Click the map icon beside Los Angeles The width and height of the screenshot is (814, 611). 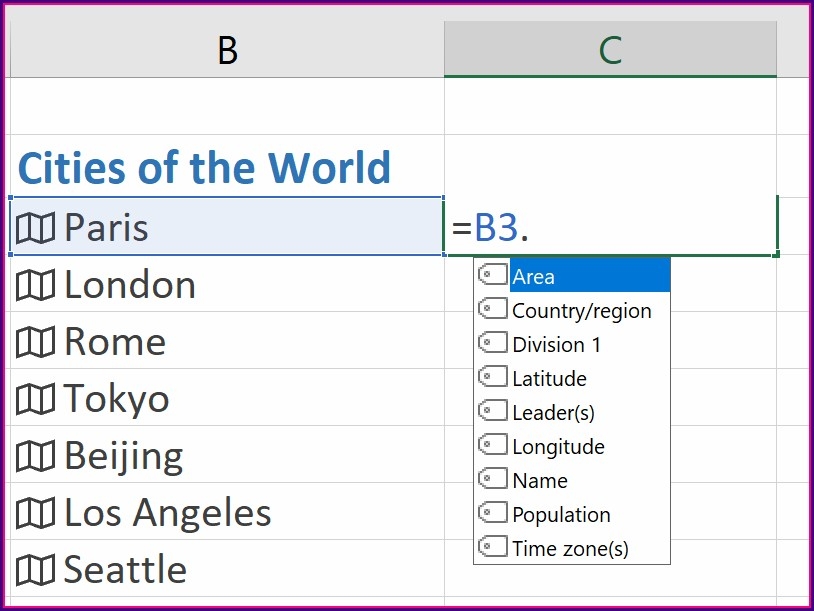coord(36,514)
